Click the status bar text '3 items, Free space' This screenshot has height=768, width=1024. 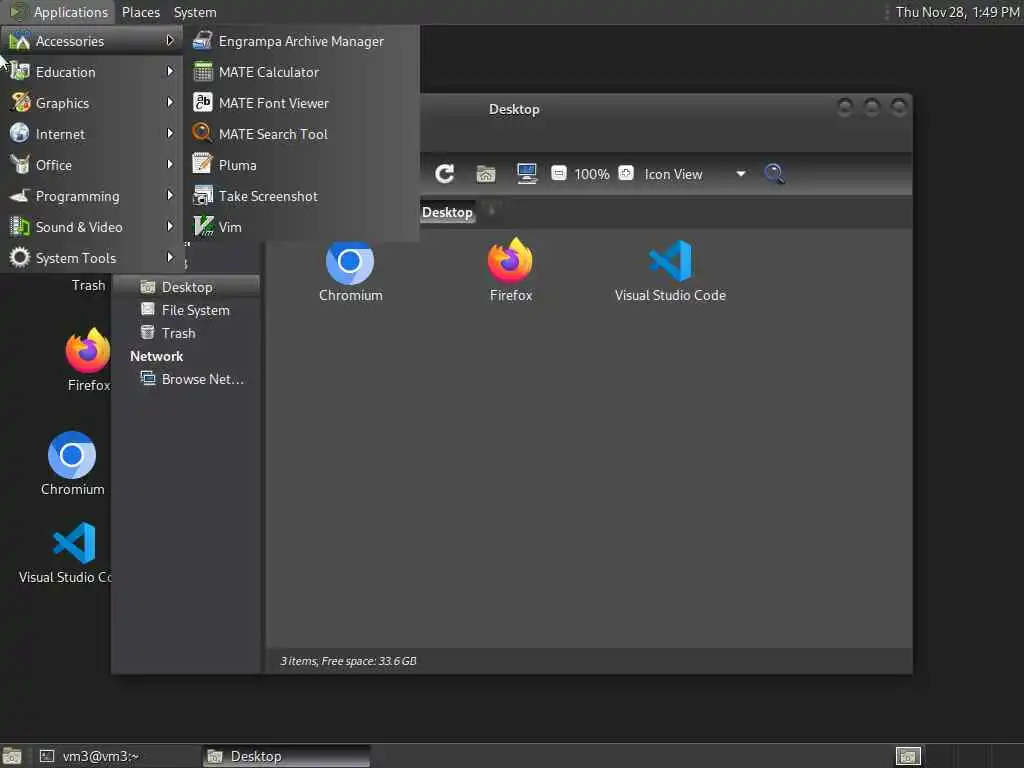tap(348, 661)
